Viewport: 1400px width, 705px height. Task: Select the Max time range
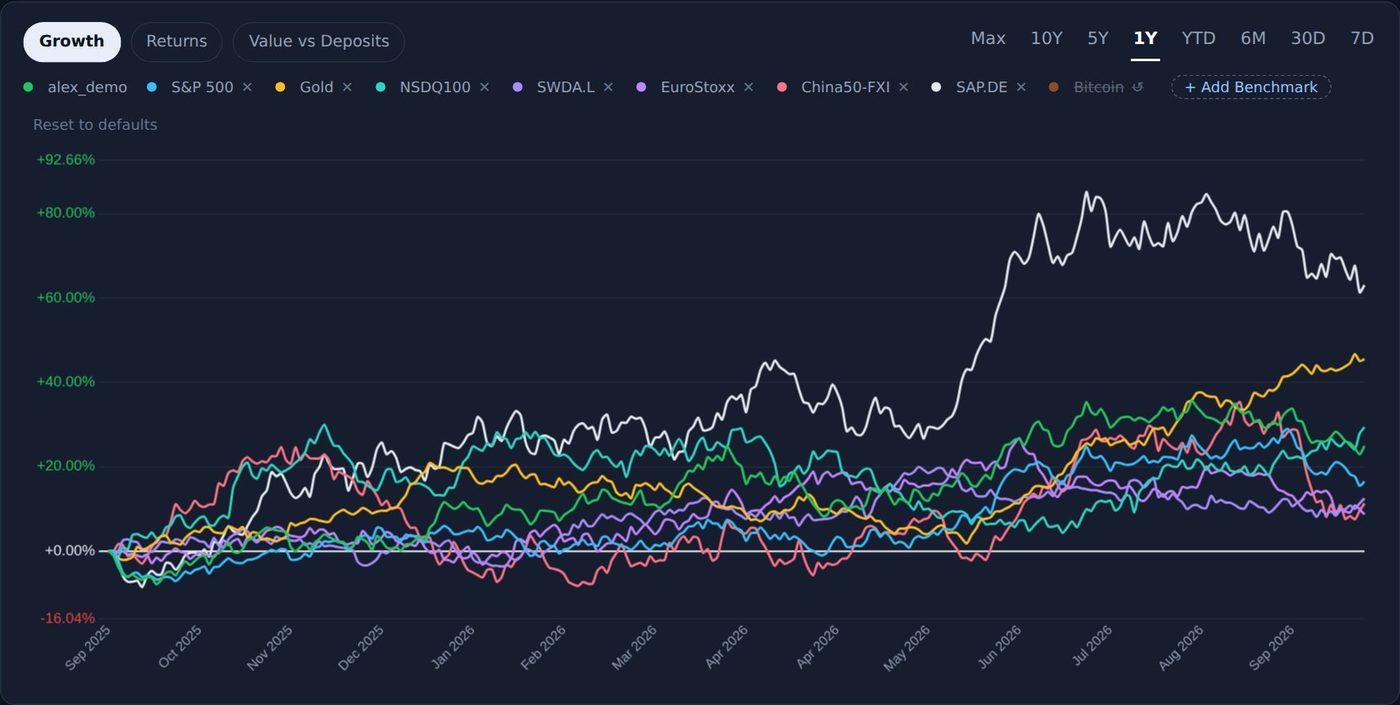[988, 38]
